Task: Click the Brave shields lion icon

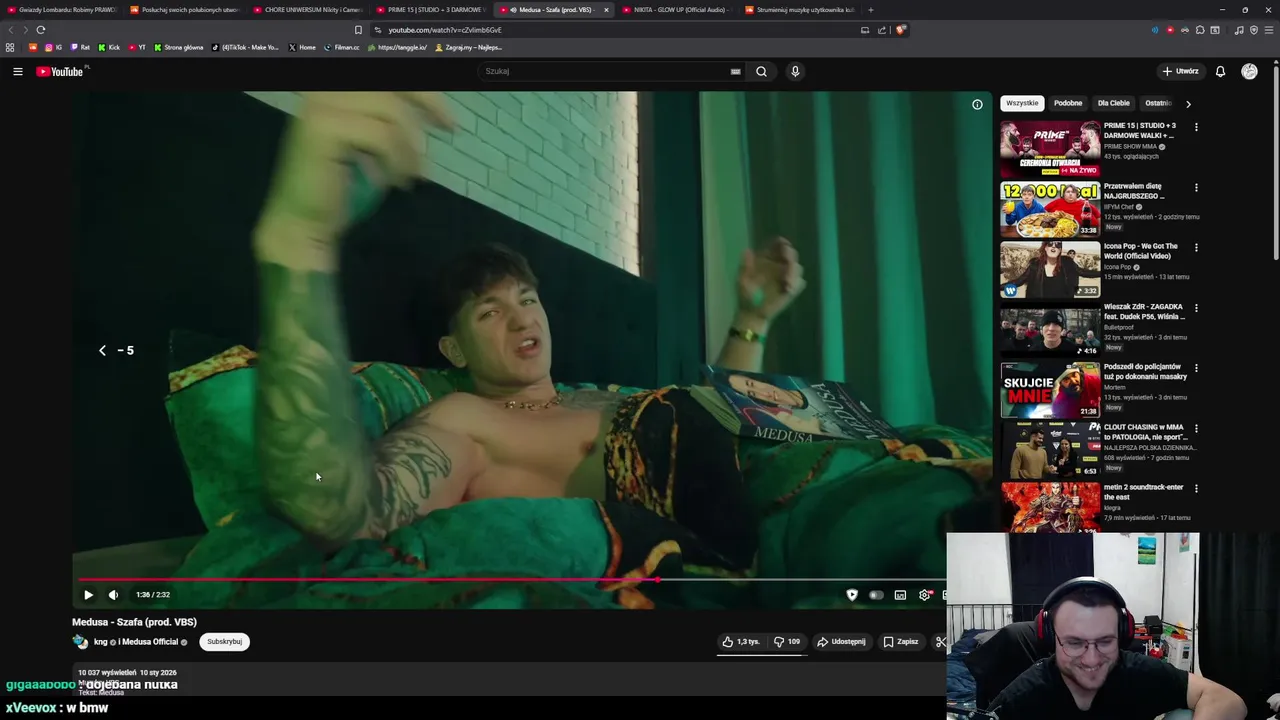Action: [900, 30]
